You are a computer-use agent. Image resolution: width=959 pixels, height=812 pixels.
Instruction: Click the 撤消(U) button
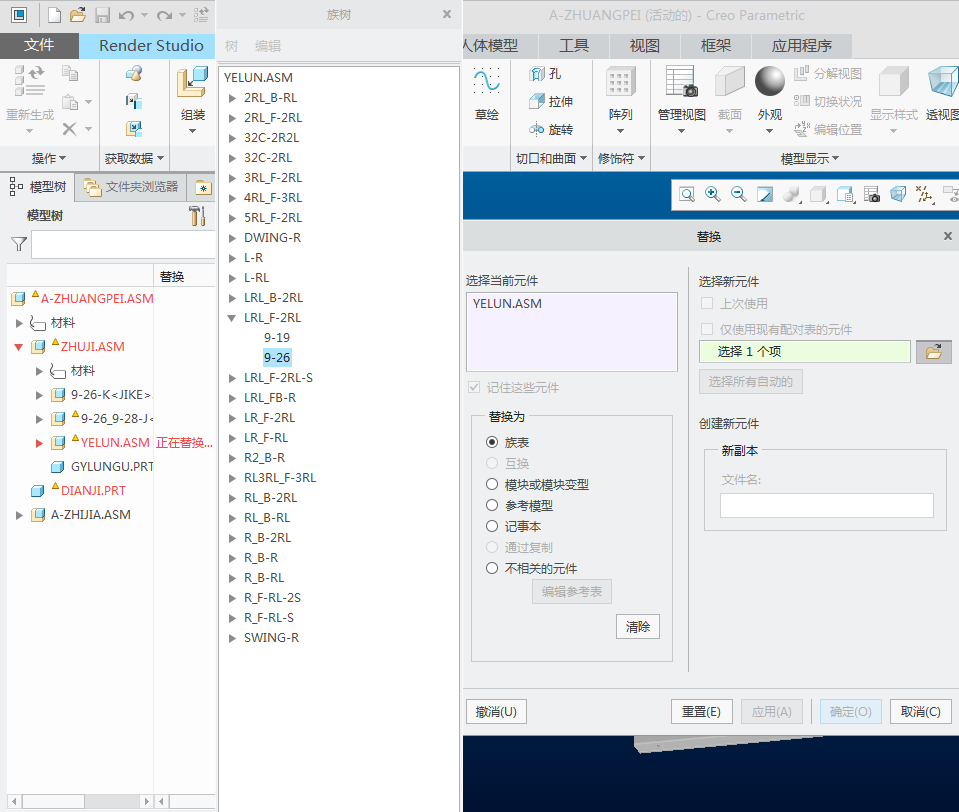[x=496, y=712]
